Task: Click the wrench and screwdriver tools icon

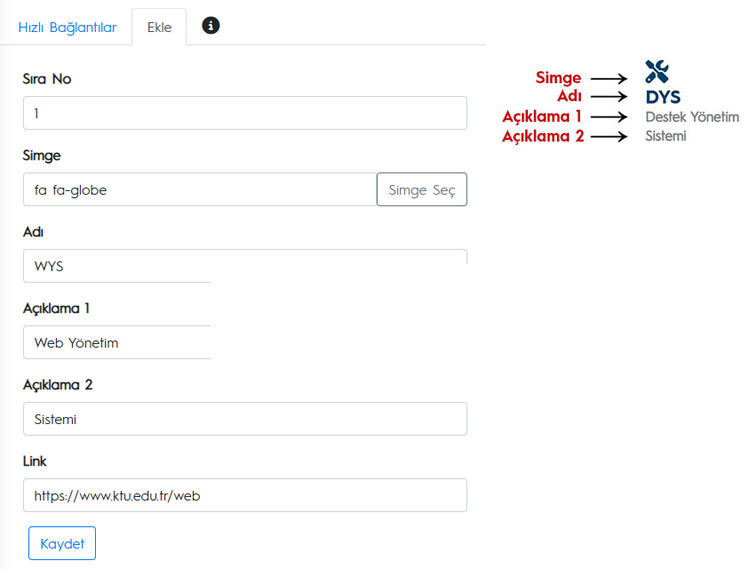Action: pyautogui.click(x=657, y=72)
